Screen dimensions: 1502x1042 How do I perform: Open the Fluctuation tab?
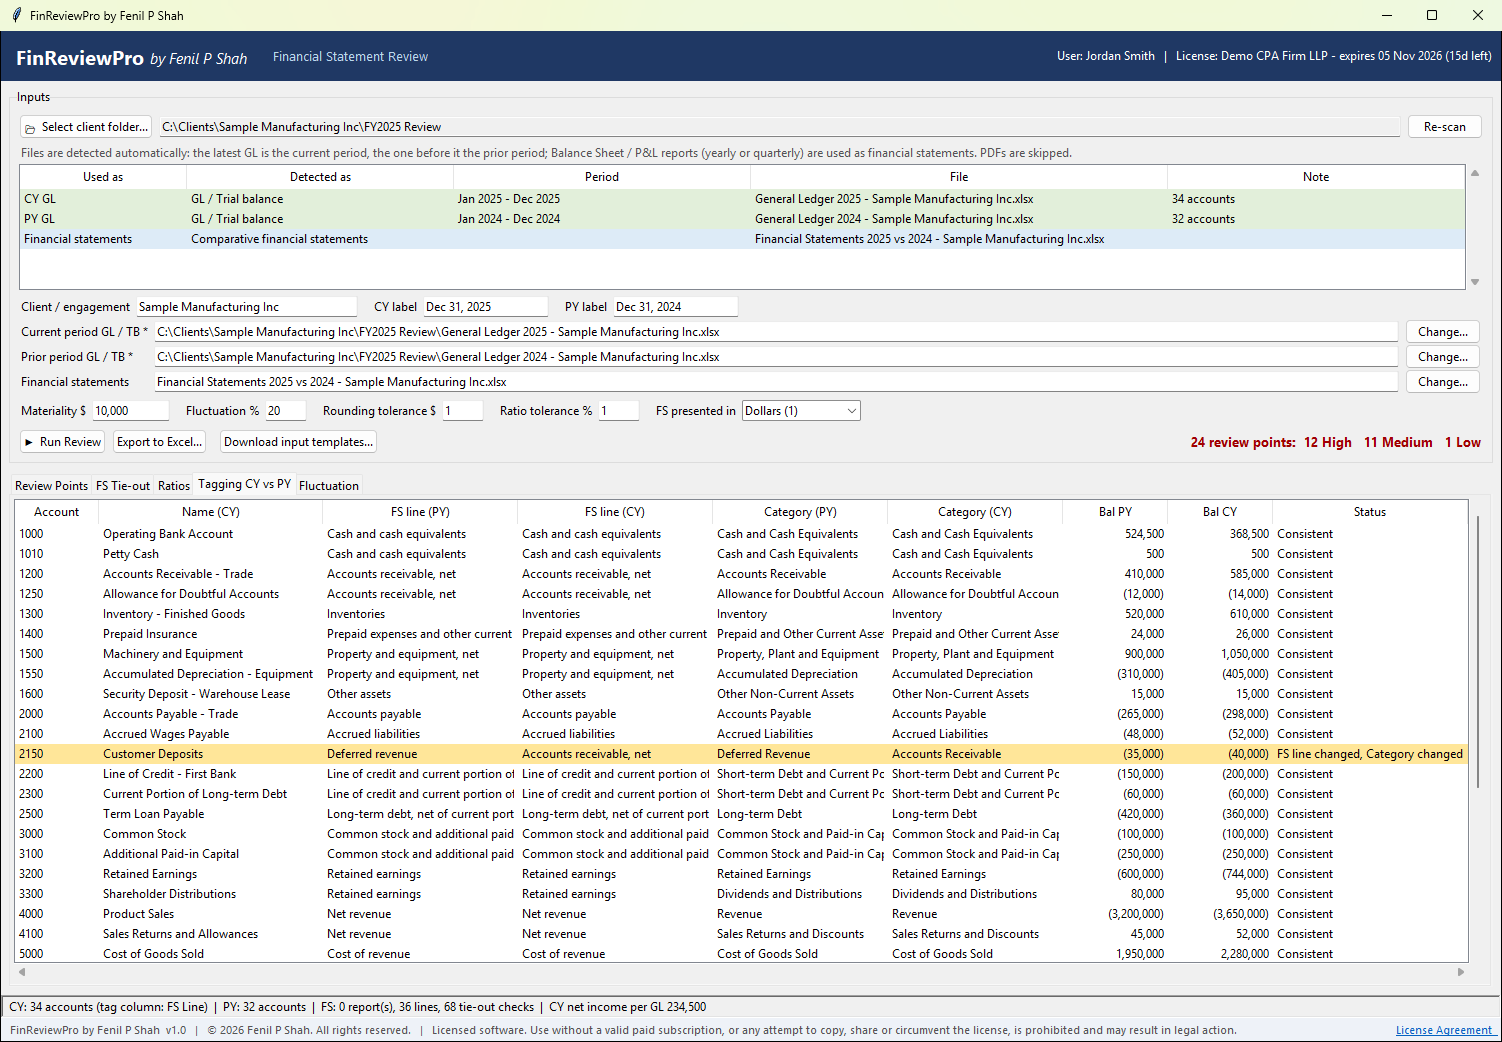click(x=329, y=486)
